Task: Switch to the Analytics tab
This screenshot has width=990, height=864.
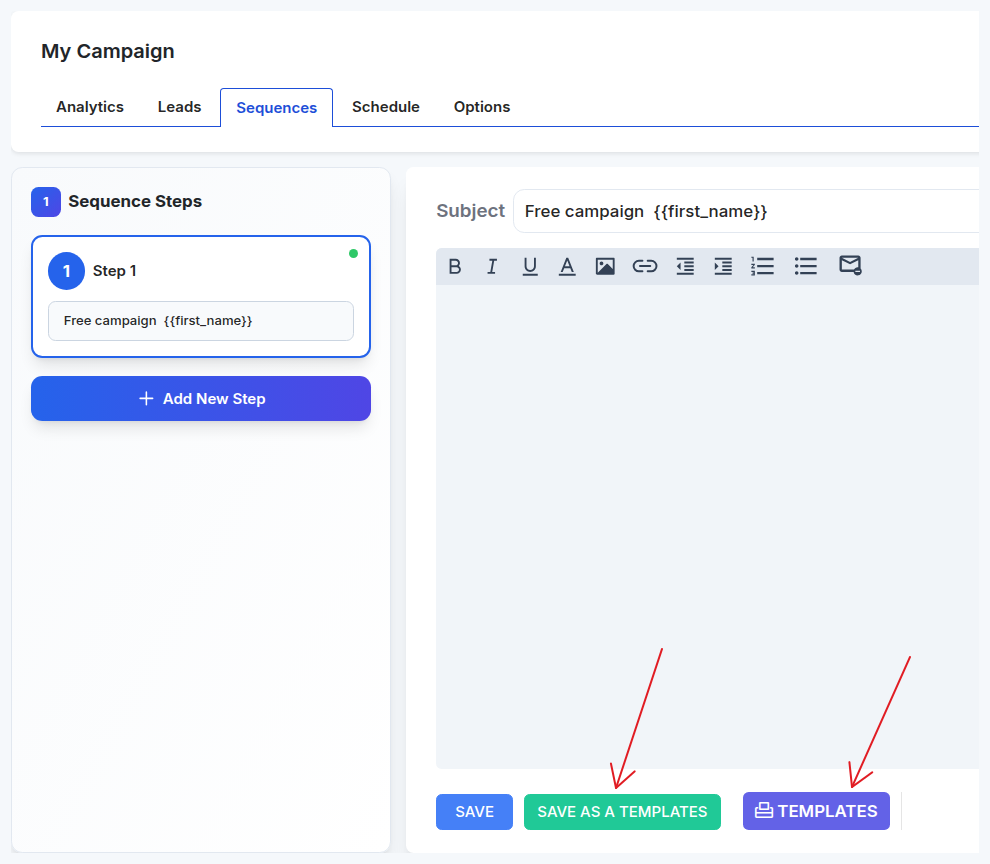Action: point(90,107)
